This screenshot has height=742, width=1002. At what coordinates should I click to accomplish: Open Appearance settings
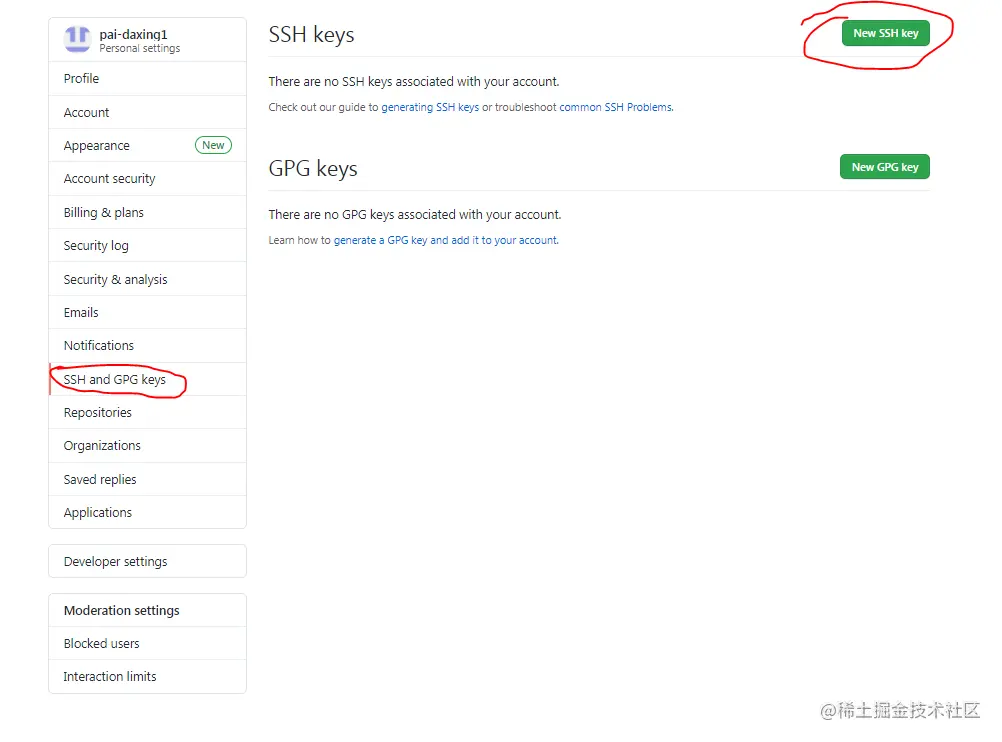coord(148,146)
